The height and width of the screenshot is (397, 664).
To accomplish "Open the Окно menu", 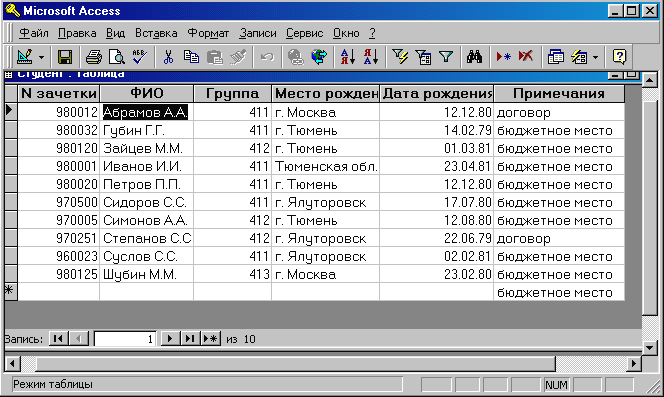I will (346, 33).
